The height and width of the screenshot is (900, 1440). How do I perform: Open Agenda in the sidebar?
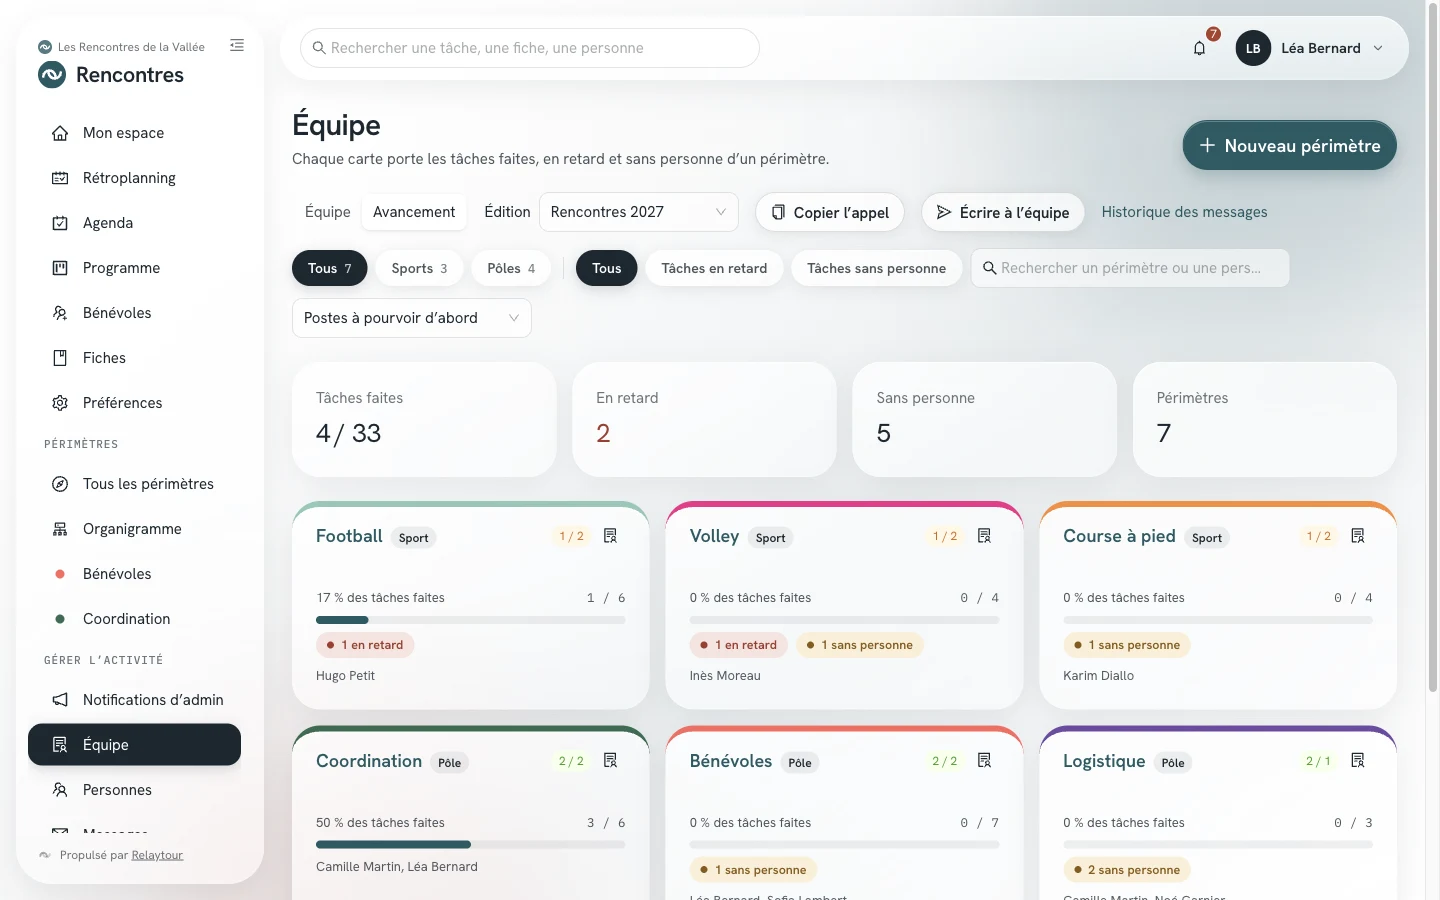pos(134,223)
